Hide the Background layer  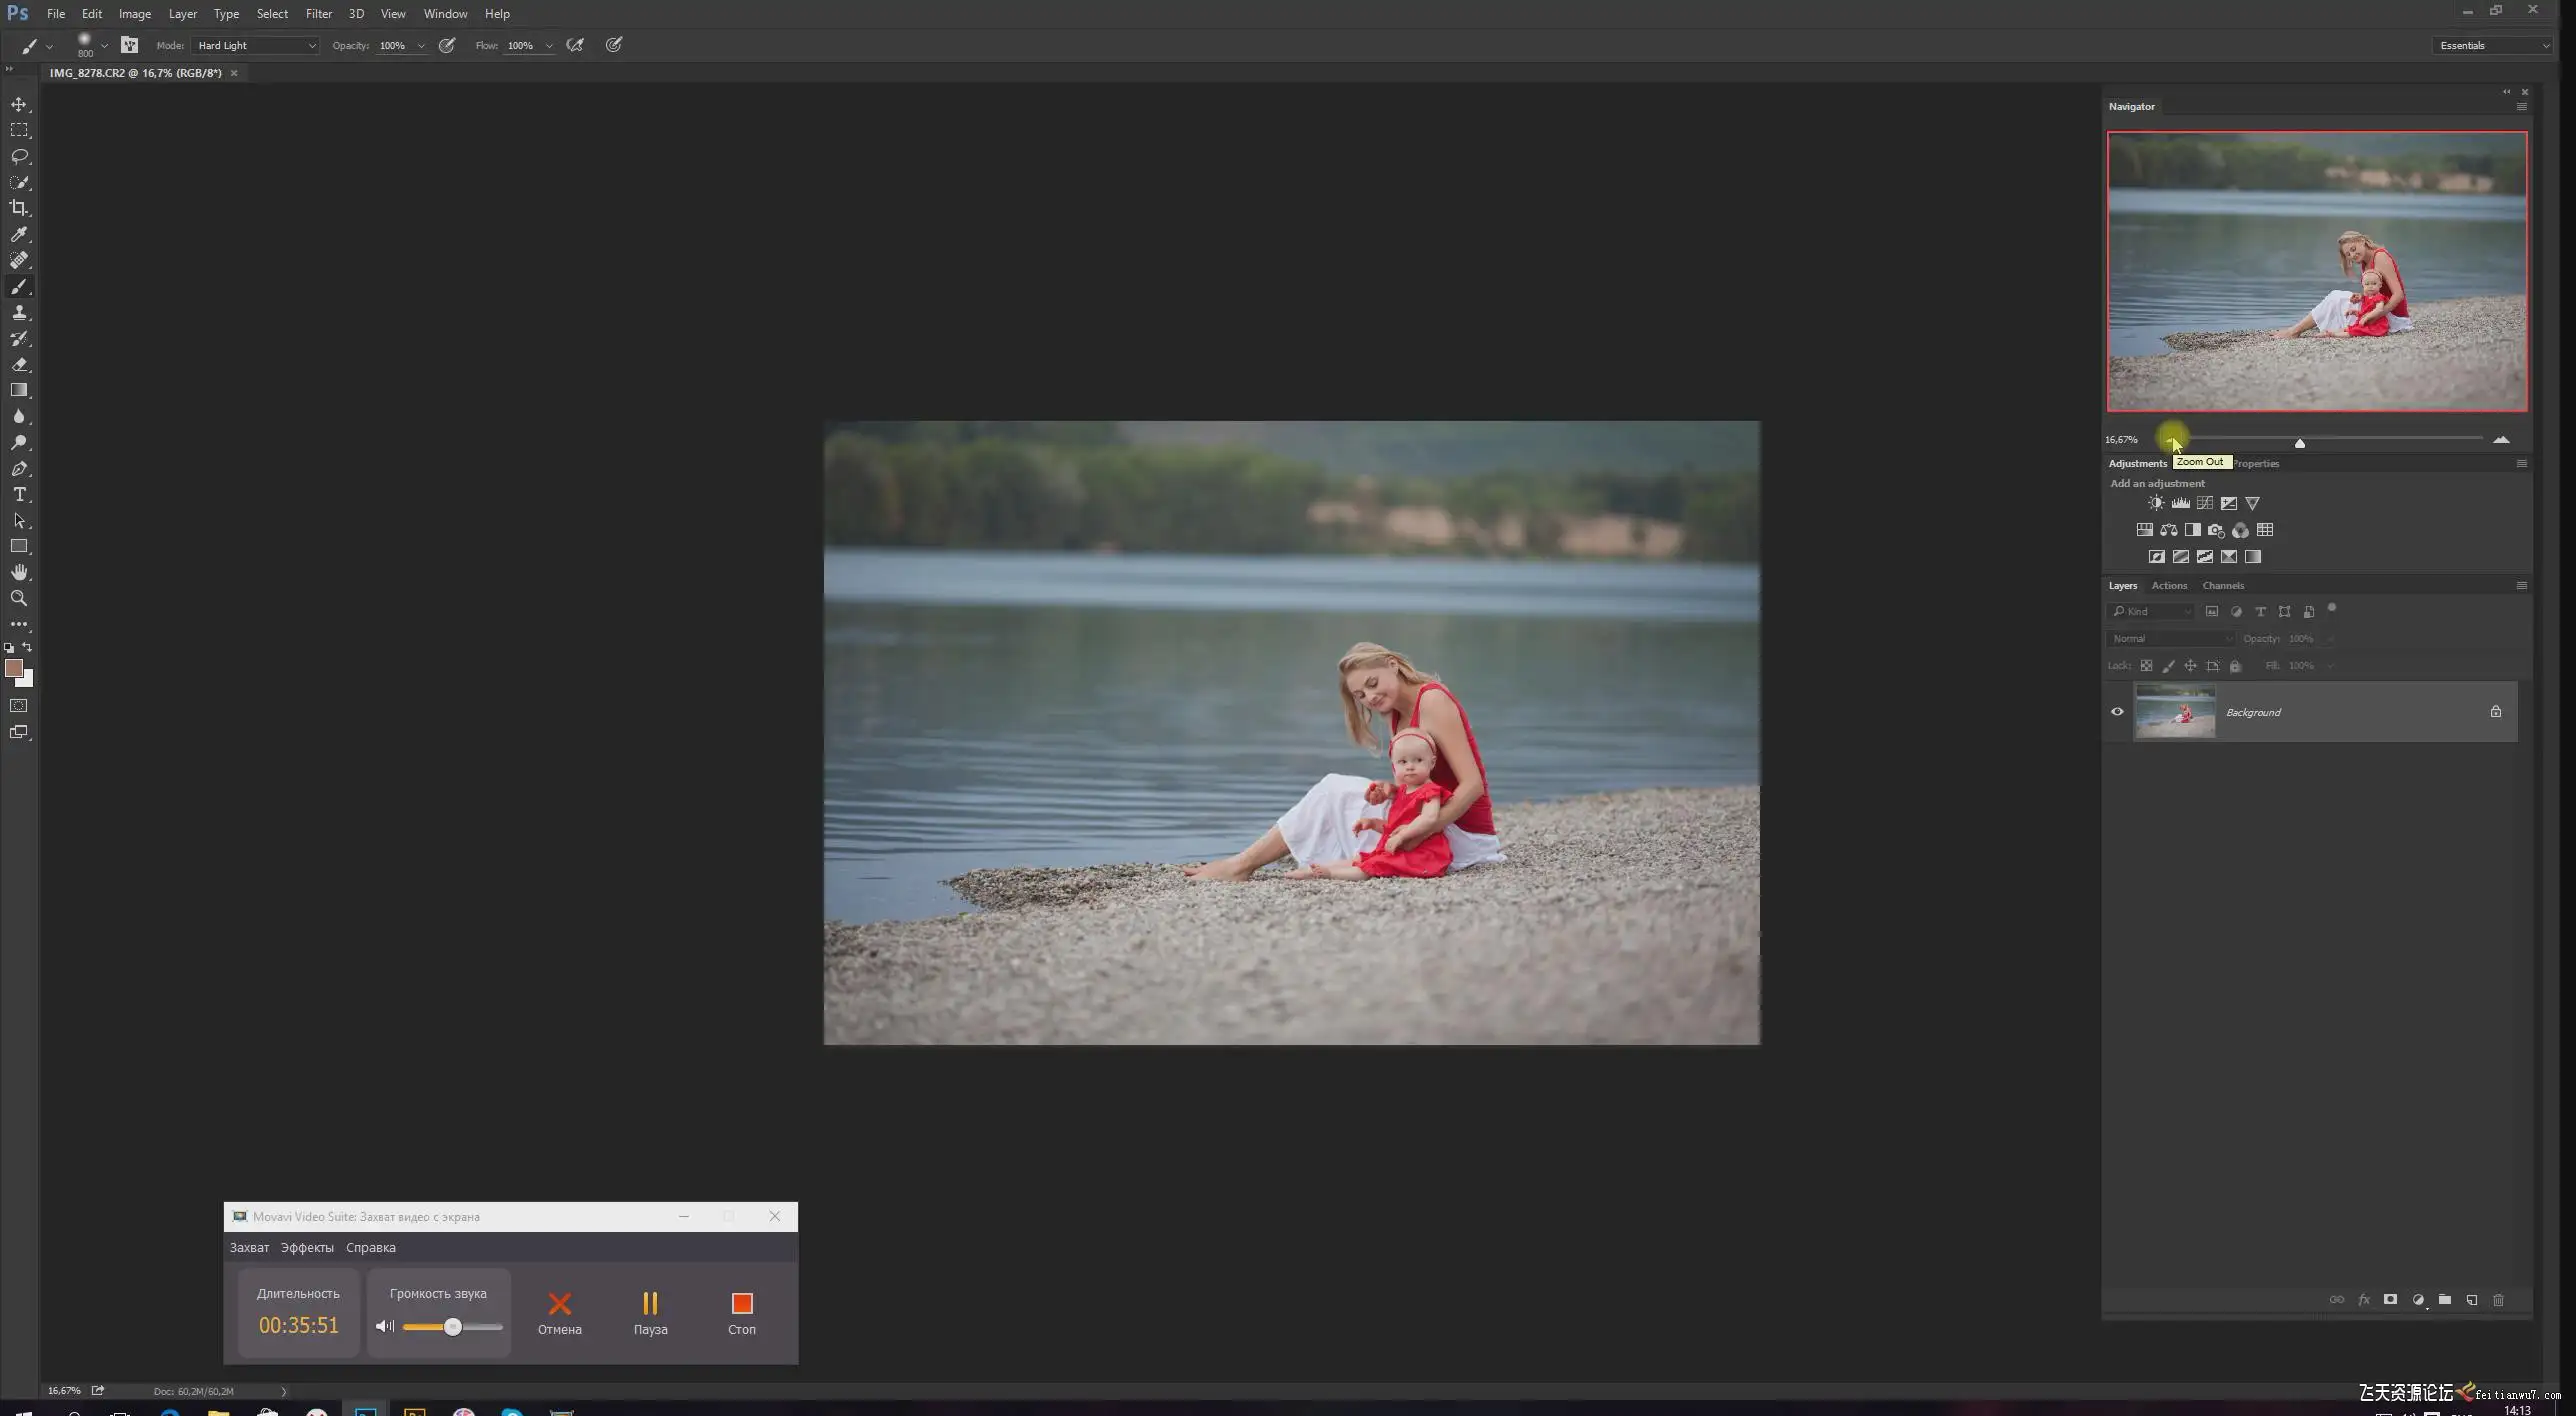pyautogui.click(x=2117, y=712)
